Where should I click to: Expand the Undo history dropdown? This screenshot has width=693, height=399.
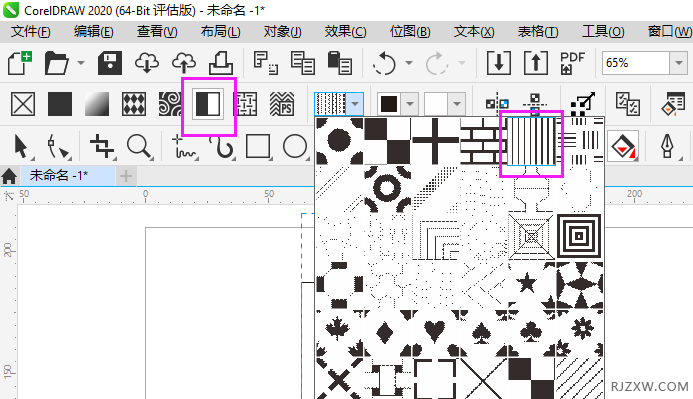tap(409, 63)
